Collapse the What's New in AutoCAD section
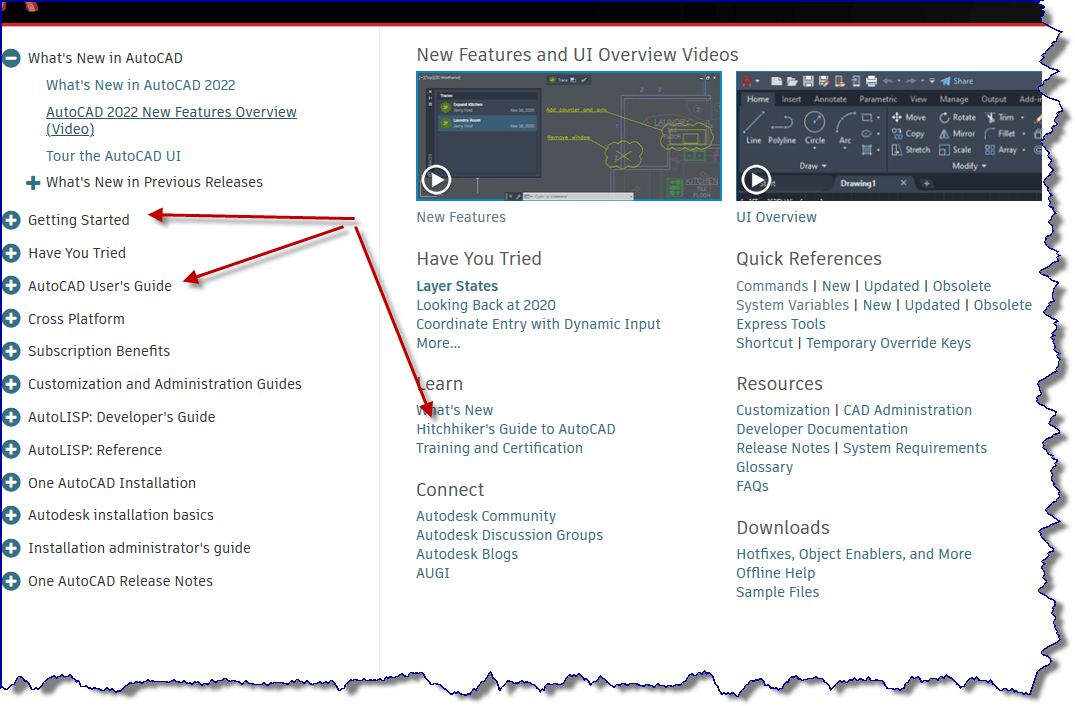The width and height of the screenshot is (1075, 706). [11, 58]
